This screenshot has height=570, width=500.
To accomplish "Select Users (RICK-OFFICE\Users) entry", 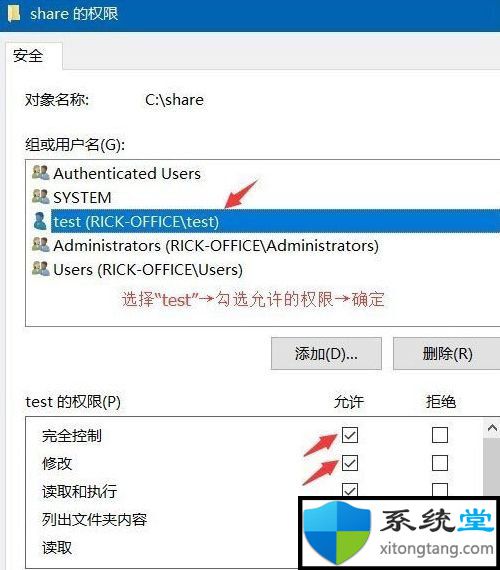I will (148, 269).
